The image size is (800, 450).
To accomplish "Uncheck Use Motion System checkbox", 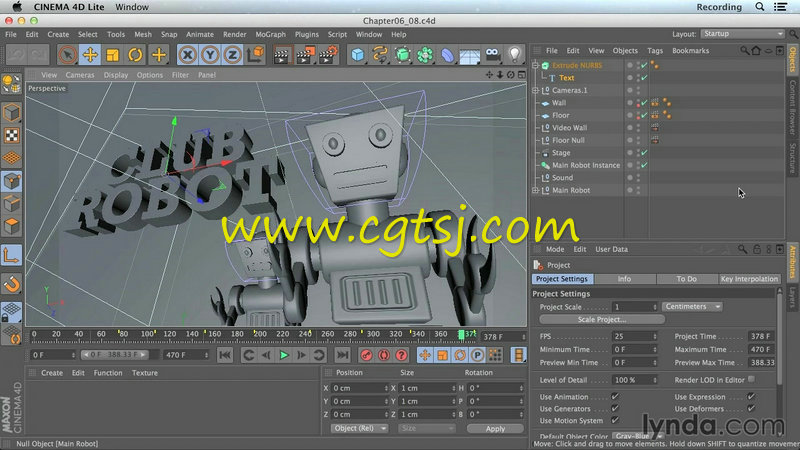I will tap(615, 420).
